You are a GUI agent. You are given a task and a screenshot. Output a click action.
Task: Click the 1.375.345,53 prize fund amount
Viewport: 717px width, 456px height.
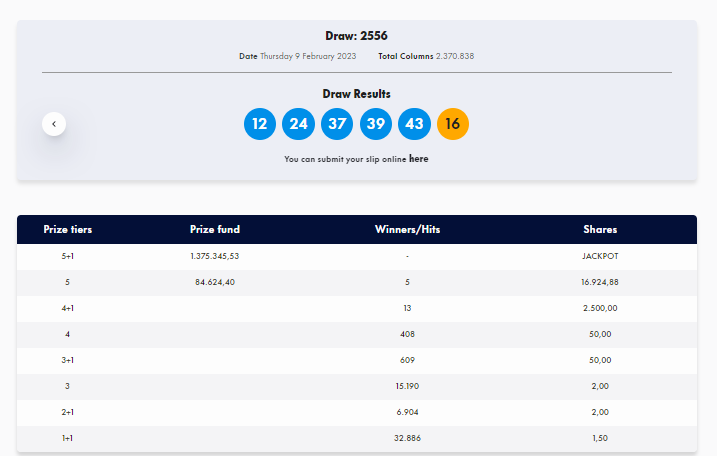(215, 257)
